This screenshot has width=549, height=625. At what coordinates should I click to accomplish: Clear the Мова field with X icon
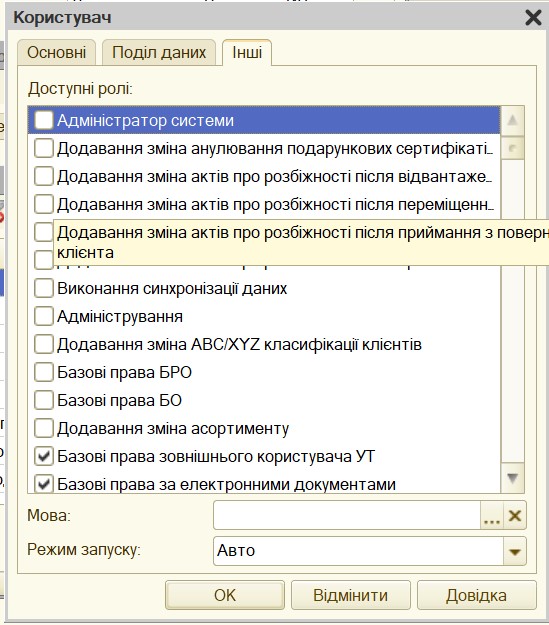click(x=515, y=515)
